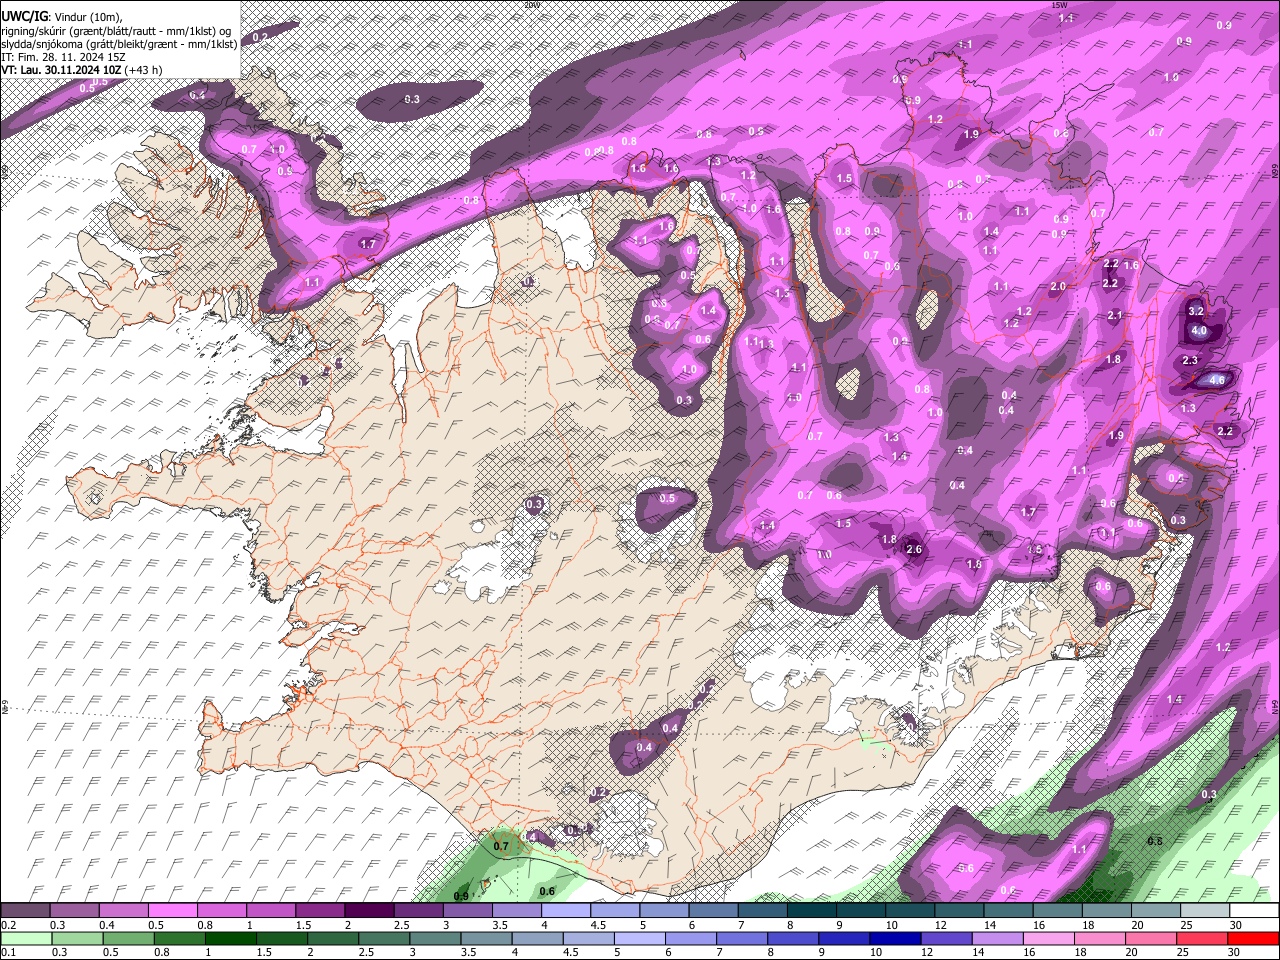Click the dark mauve 0.2 snow legend swatch
The height and width of the screenshot is (960, 1280).
pyautogui.click(x=26, y=911)
